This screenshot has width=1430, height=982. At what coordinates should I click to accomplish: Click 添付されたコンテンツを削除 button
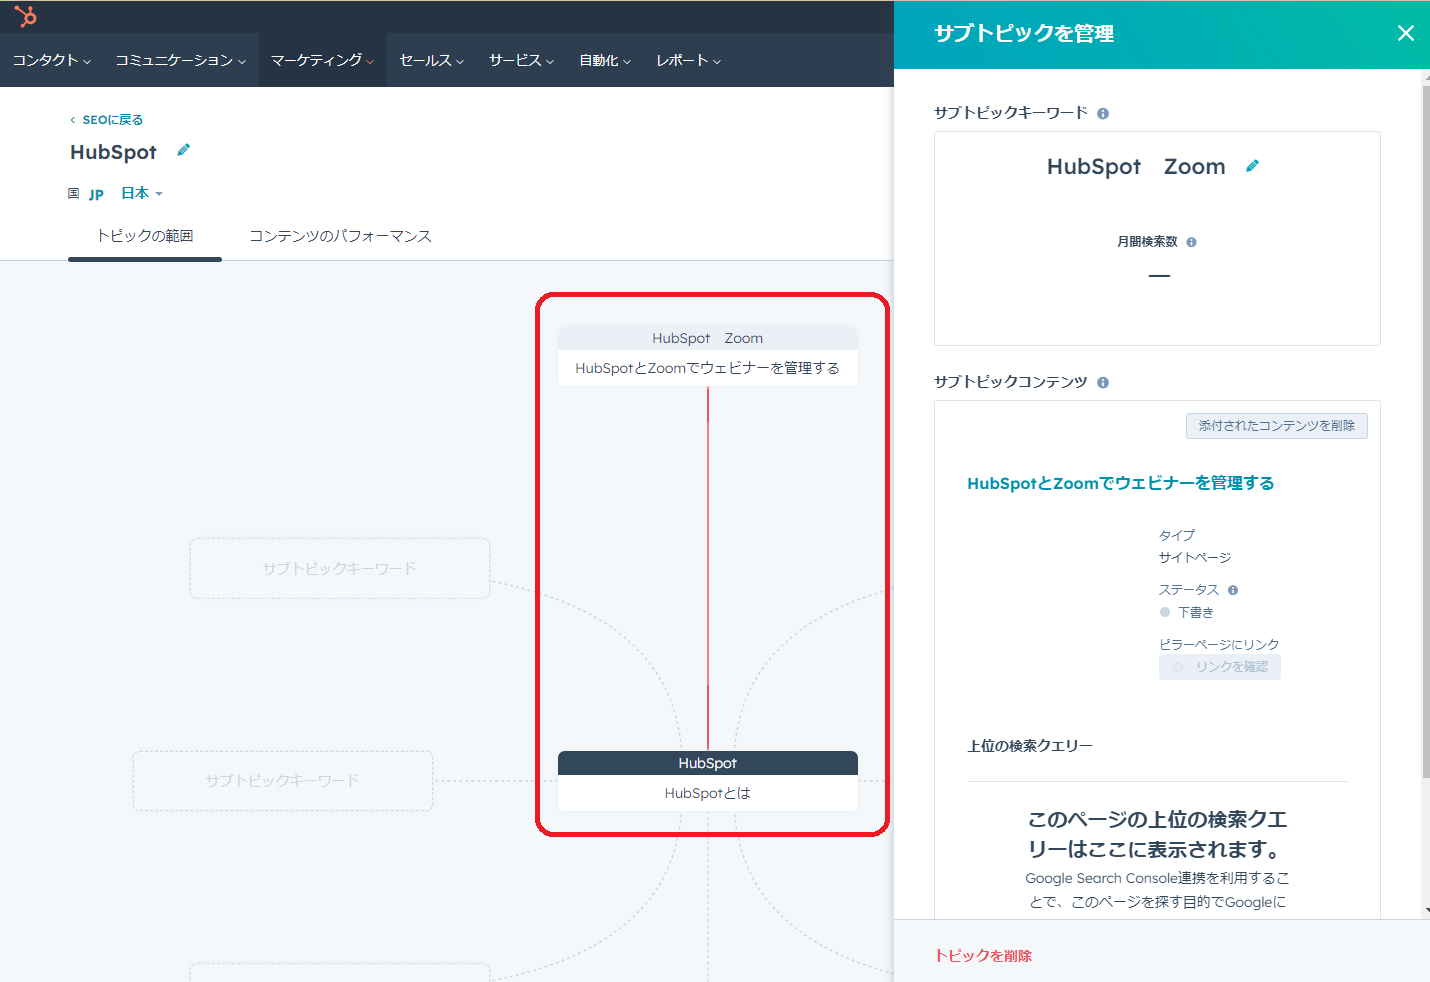[x=1277, y=426]
